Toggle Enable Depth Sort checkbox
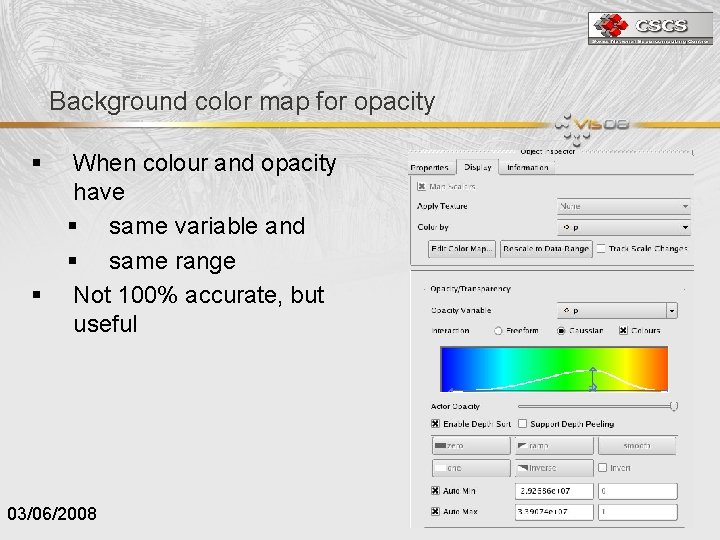720x540 pixels. [x=435, y=424]
